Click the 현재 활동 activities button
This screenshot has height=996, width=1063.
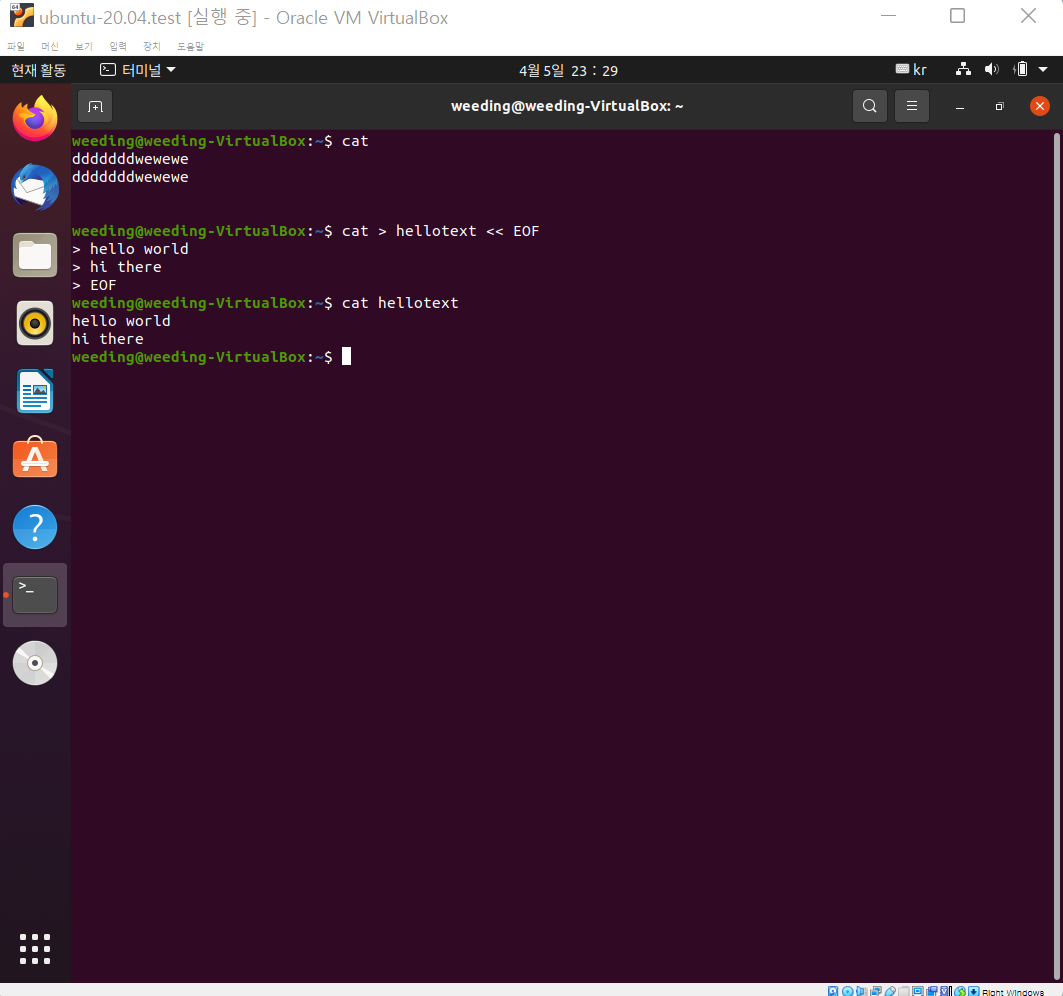(39, 70)
